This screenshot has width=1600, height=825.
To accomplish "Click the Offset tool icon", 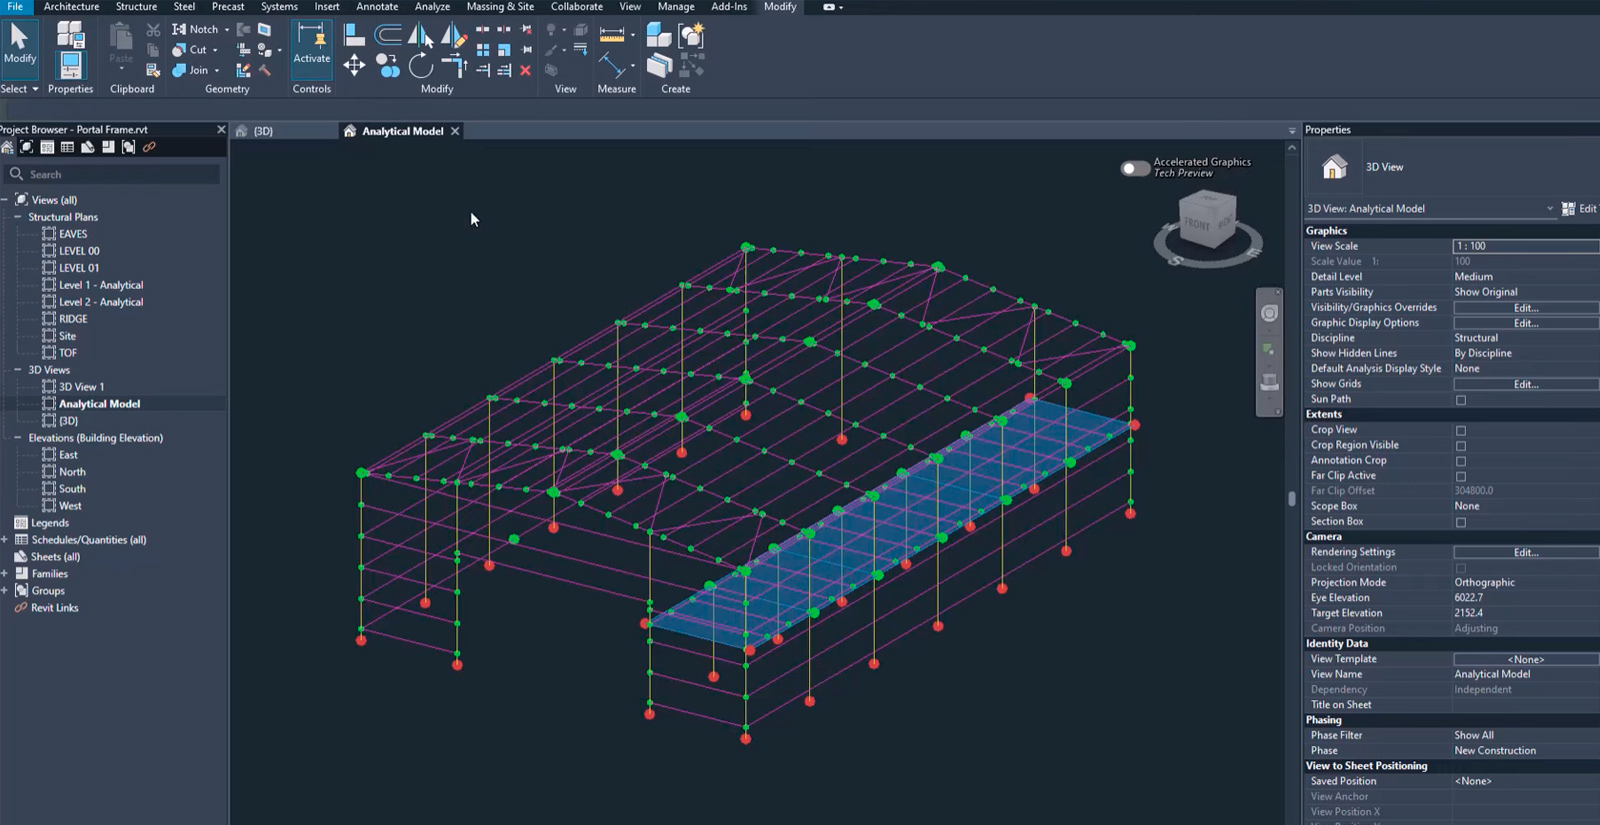I will 388,36.
